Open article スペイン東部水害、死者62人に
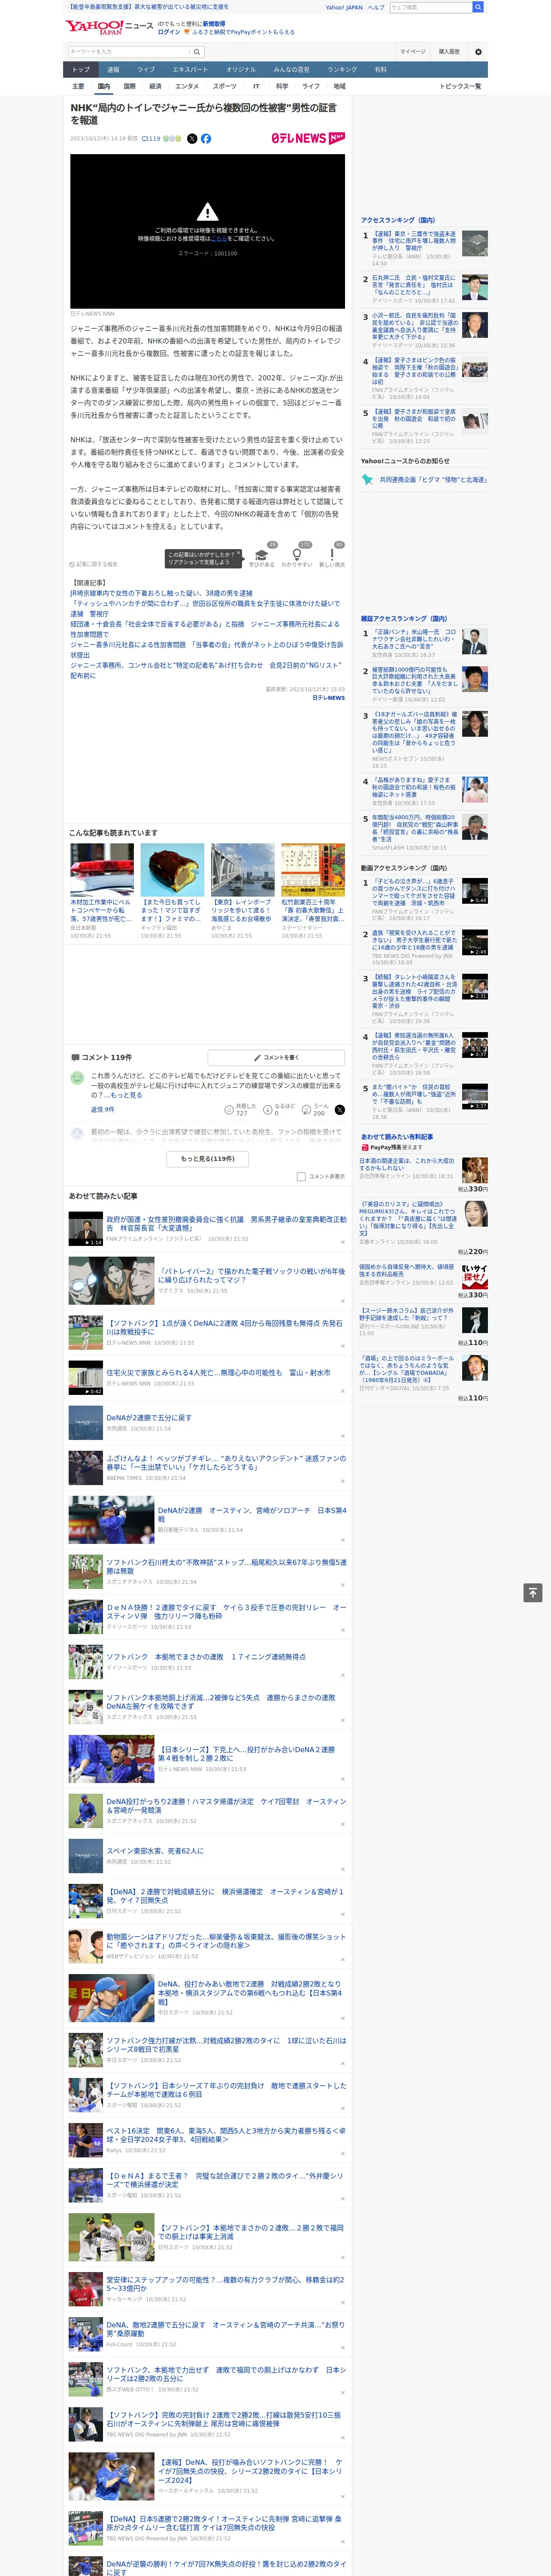 click(155, 1850)
